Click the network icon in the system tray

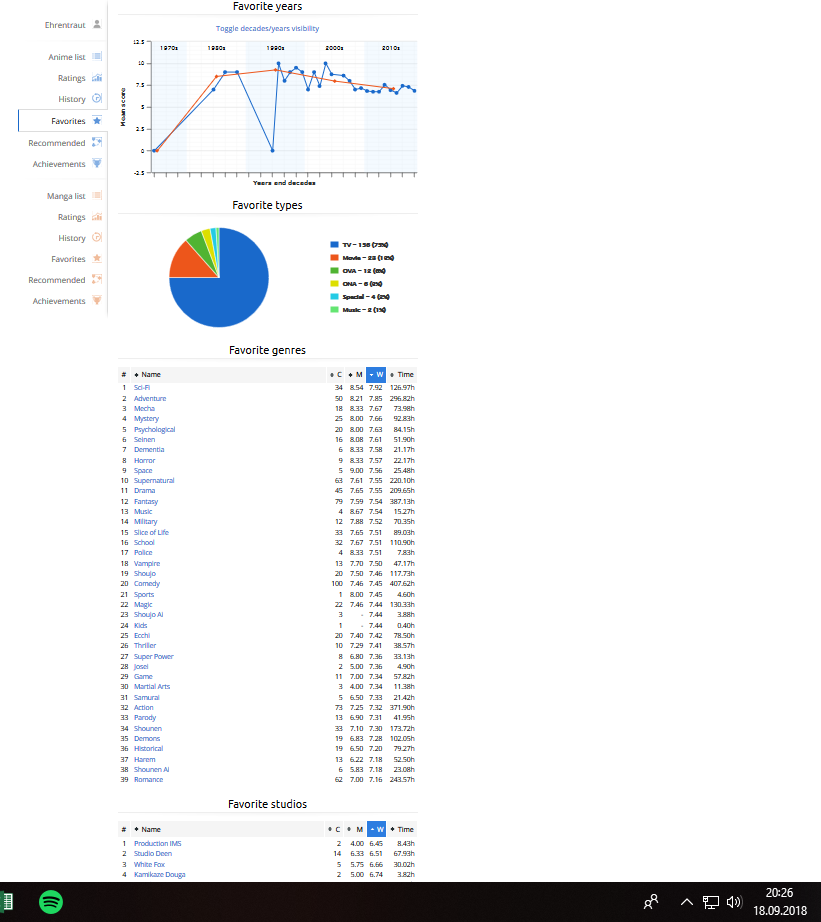710,902
